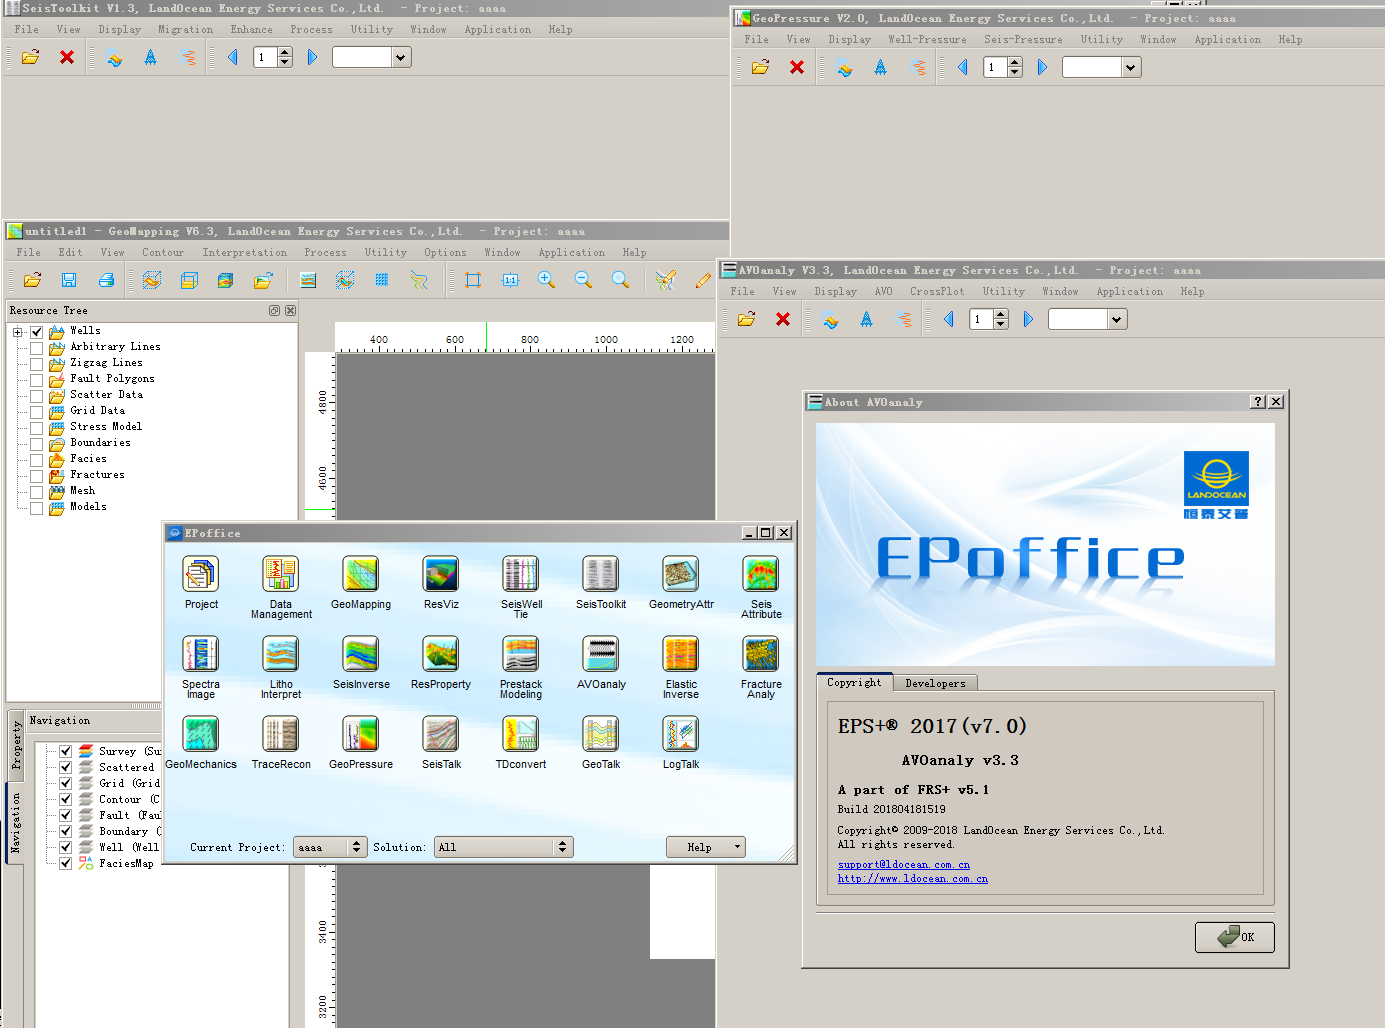Open the Project module in EPoffice
Image resolution: width=1385 pixels, height=1028 pixels.
tap(201, 574)
